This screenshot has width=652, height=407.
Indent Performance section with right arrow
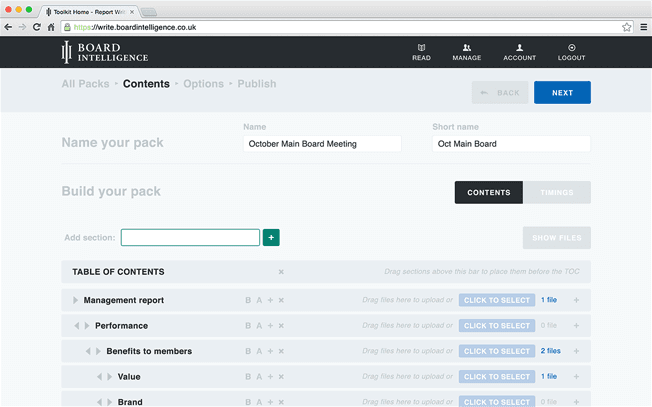click(87, 326)
